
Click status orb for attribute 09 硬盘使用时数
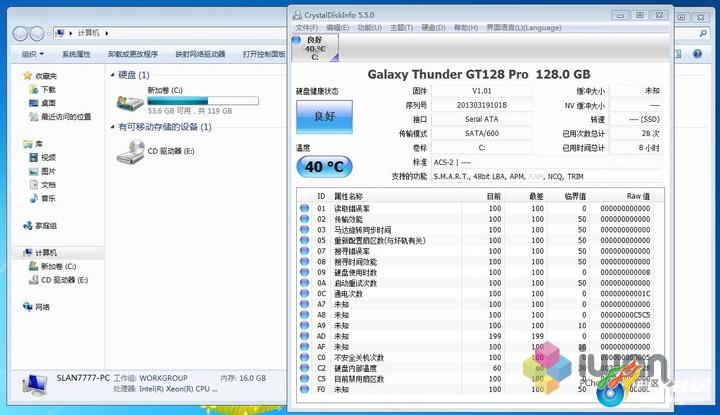(304, 272)
